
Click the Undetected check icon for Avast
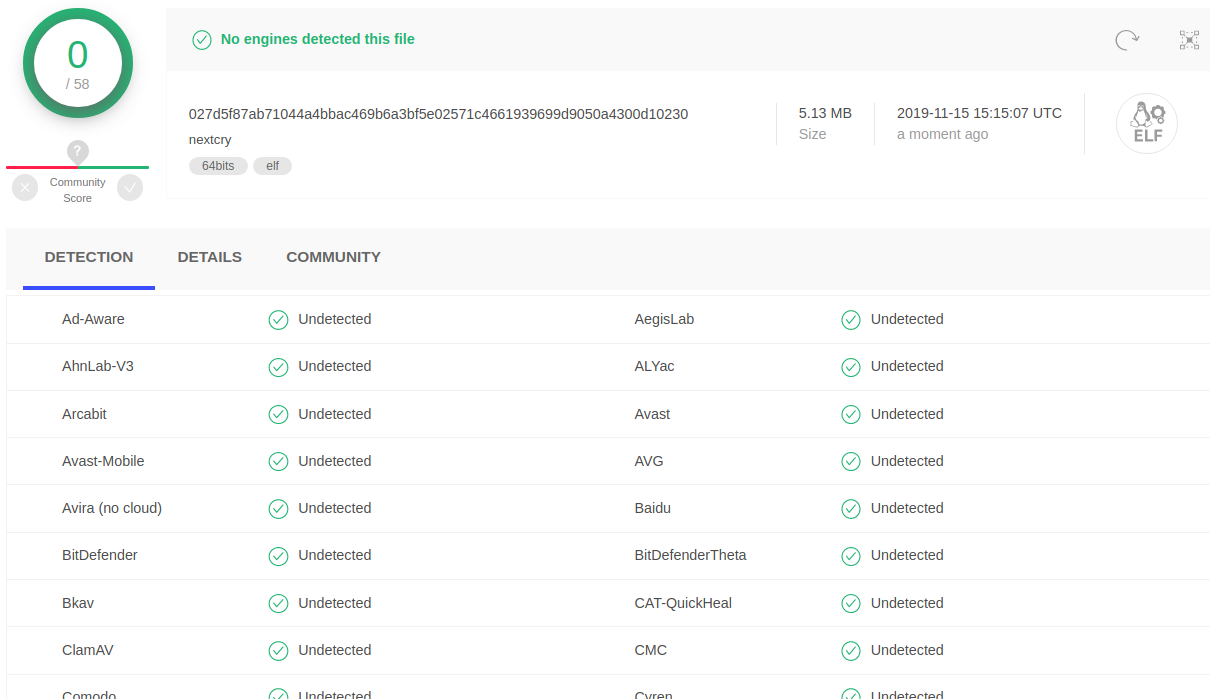click(851, 414)
